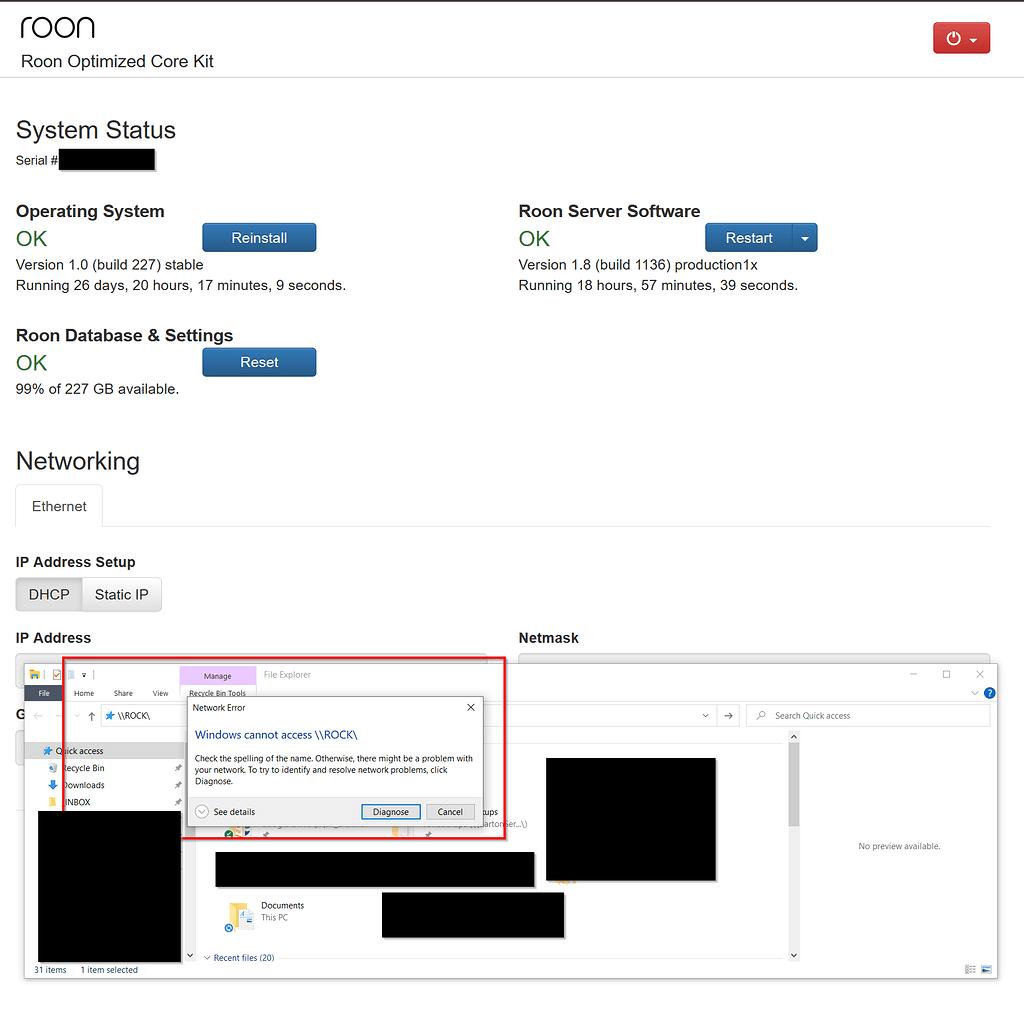Switch to Large icons view icon
This screenshot has height=1015, width=1024.
(x=986, y=969)
